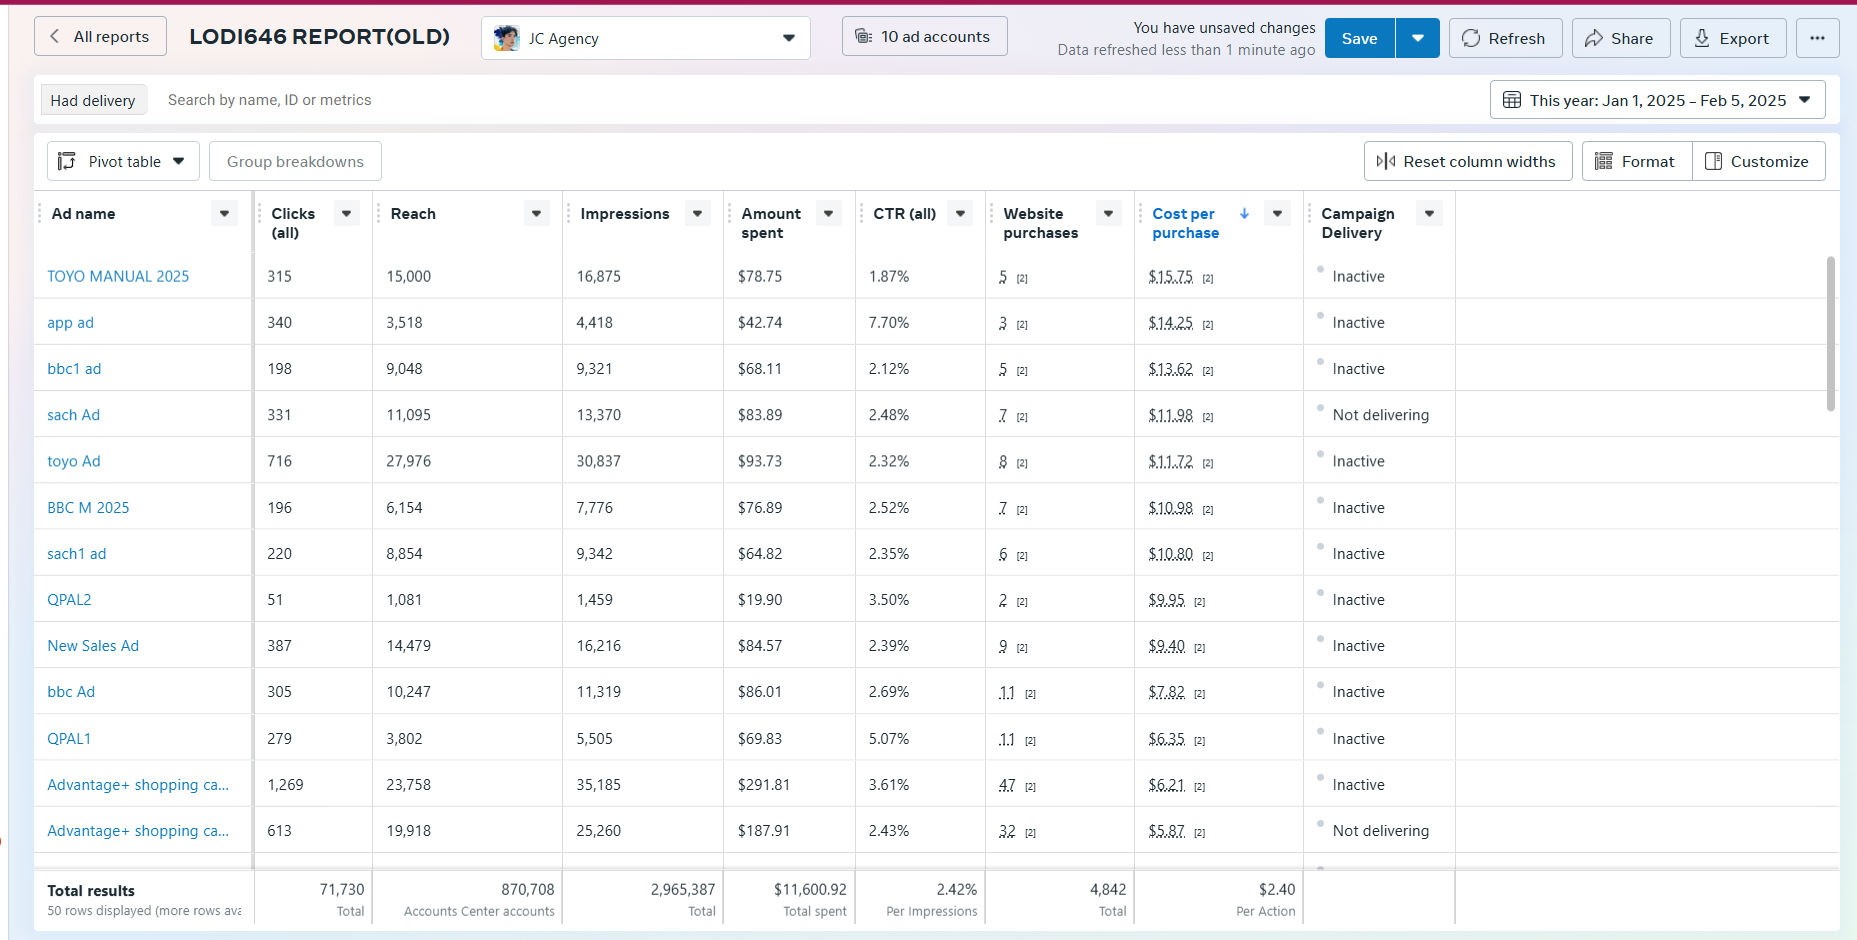Screen dimensions: 1857x940
Task: Open the three-dots more options menu
Action: [x=1817, y=38]
